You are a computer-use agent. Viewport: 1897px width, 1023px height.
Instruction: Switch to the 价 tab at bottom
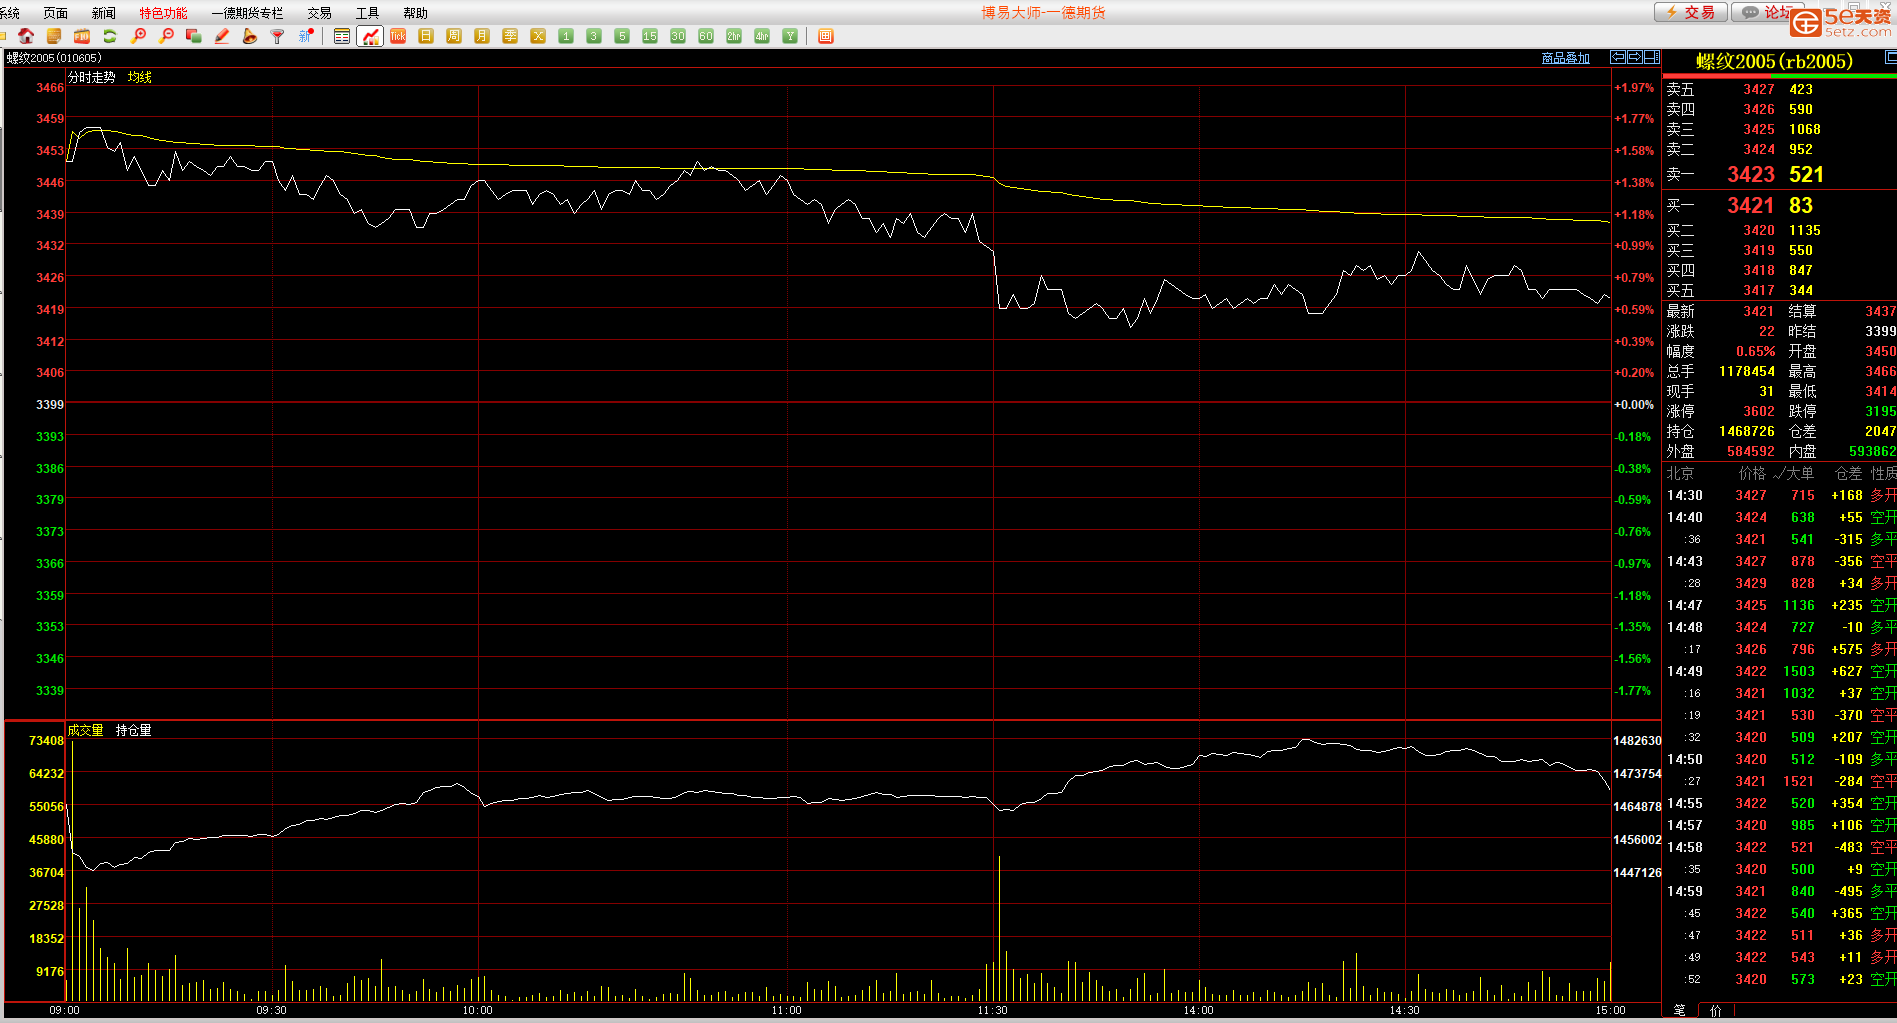point(1716,1010)
